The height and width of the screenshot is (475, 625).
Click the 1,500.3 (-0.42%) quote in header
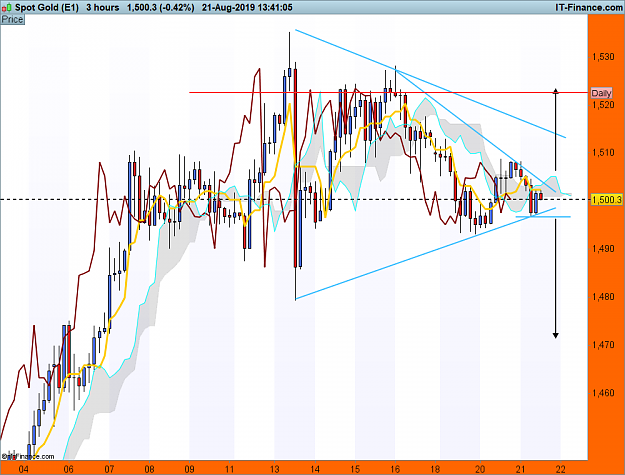tap(161, 7)
